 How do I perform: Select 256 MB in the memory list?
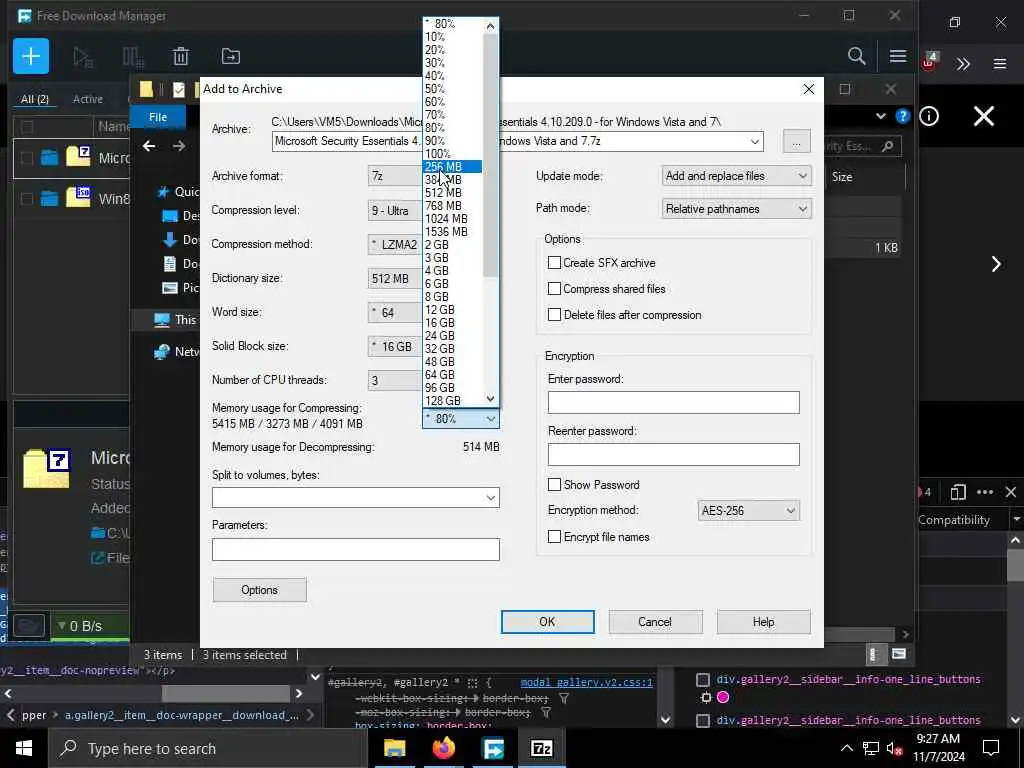(453, 167)
